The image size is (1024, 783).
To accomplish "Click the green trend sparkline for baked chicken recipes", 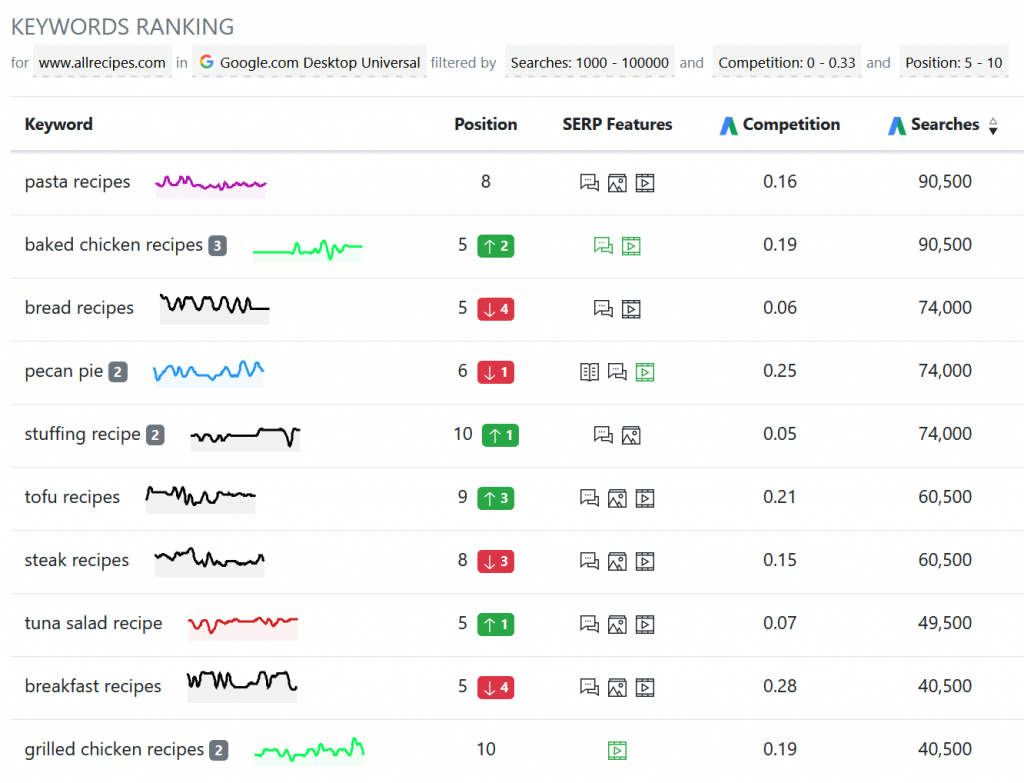I will 308,249.
